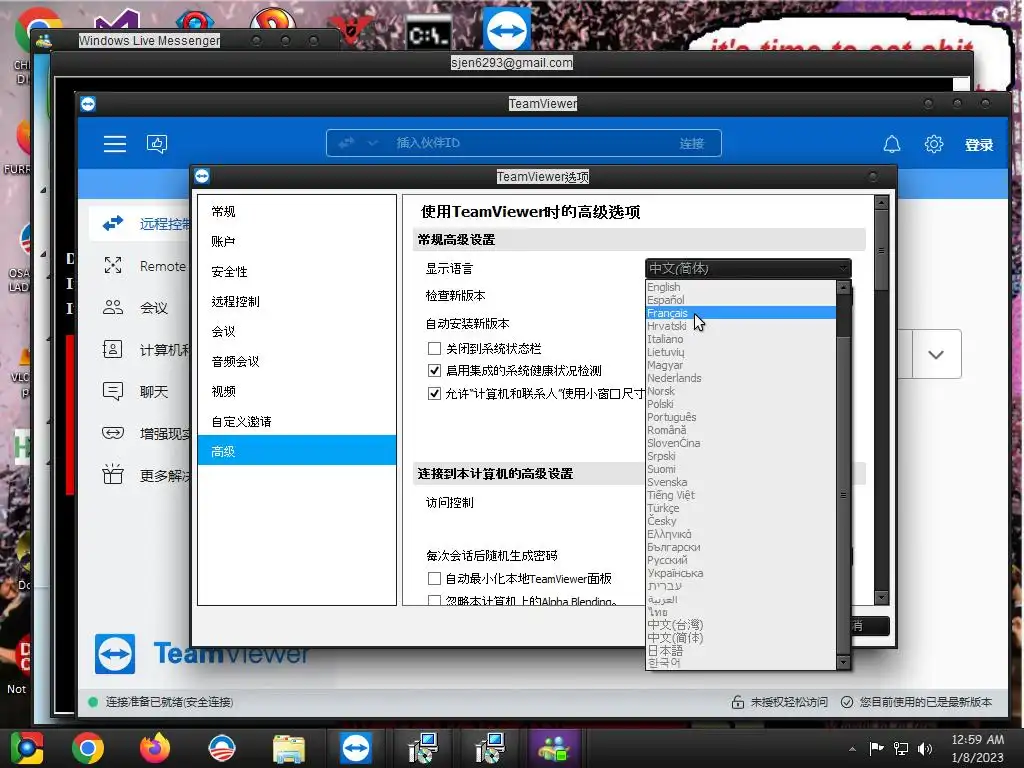The height and width of the screenshot is (768, 1024).
Task: Toggle the 启用集成的系统健康状况检测 checkbox
Action: tap(434, 370)
